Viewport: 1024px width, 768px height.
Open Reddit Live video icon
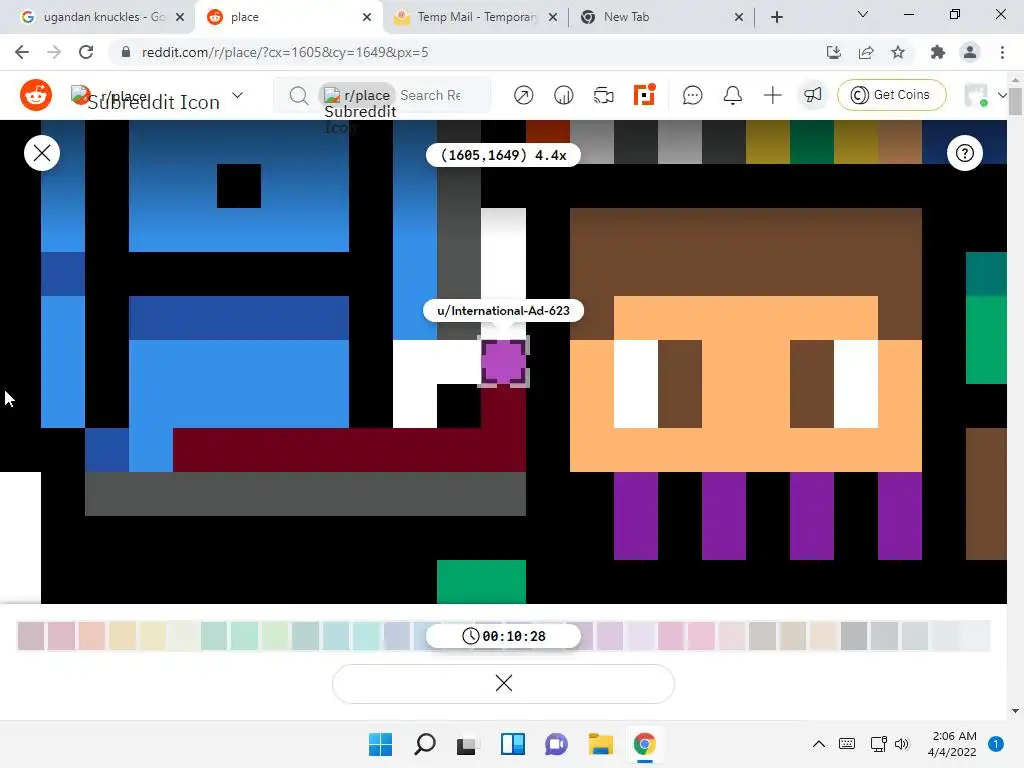[603, 95]
